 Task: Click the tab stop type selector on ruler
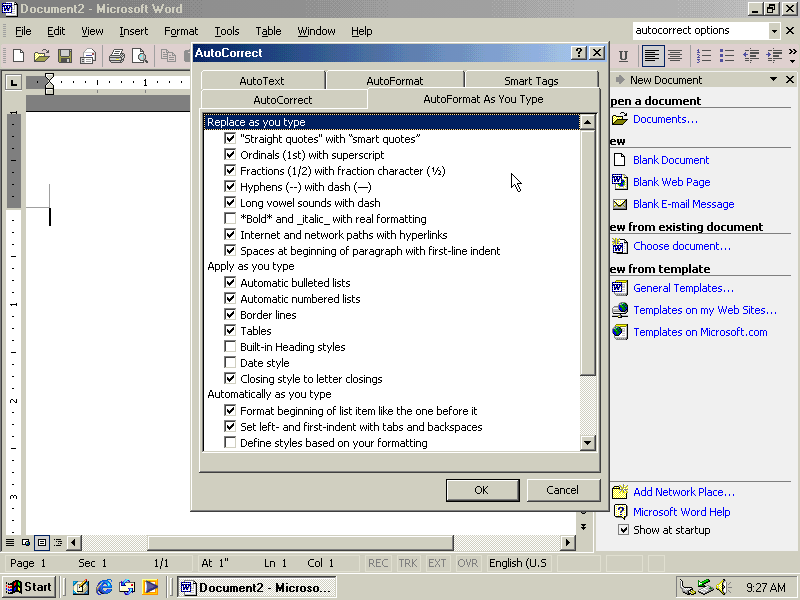pyautogui.click(x=13, y=82)
